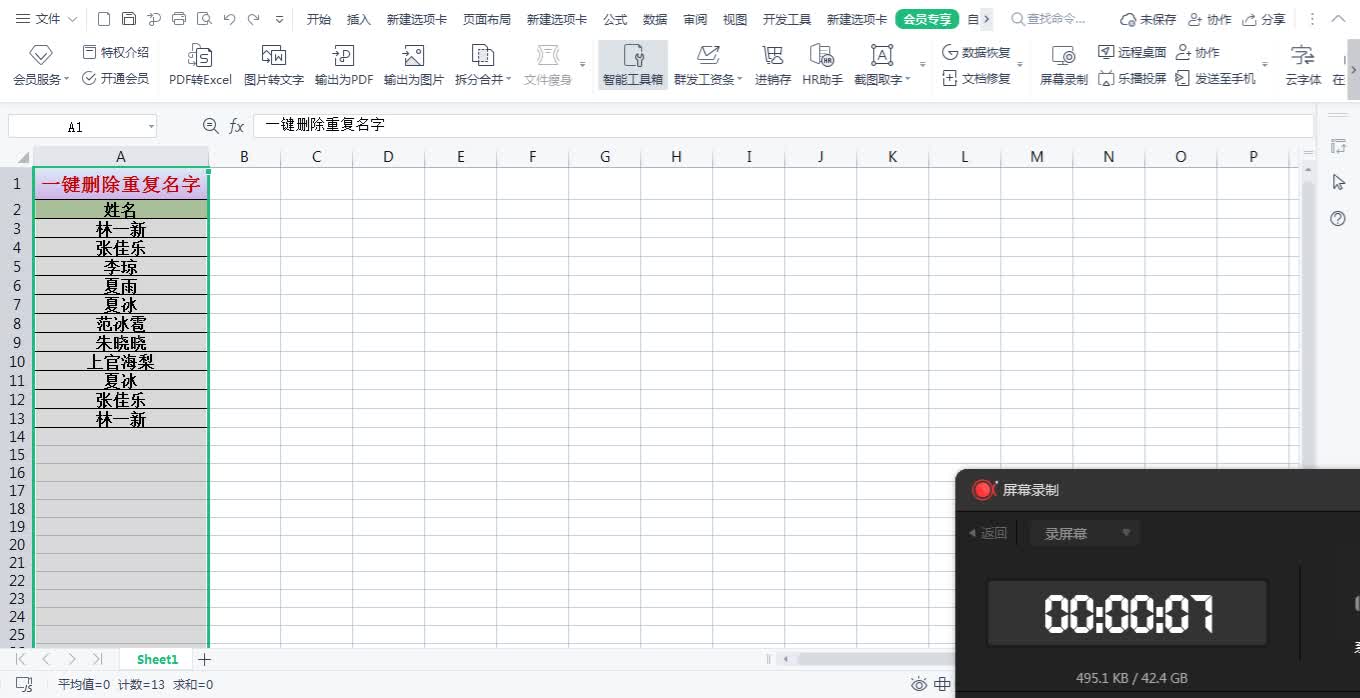Open the 插入 tab
The image size is (1360, 698).
click(x=359, y=19)
